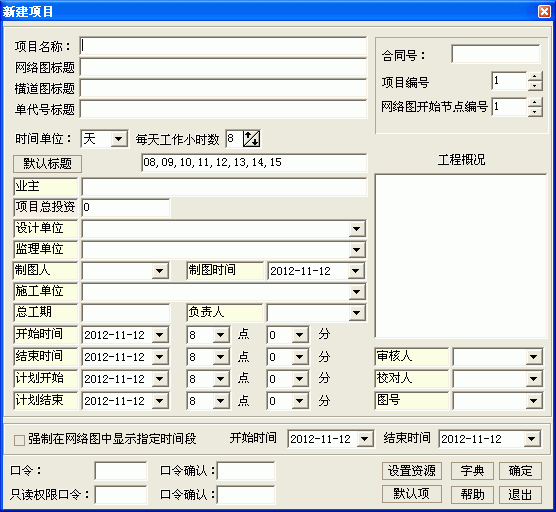This screenshot has width=556, height=512.
Task: Click the 设置资源 button
Action: (x=412, y=471)
